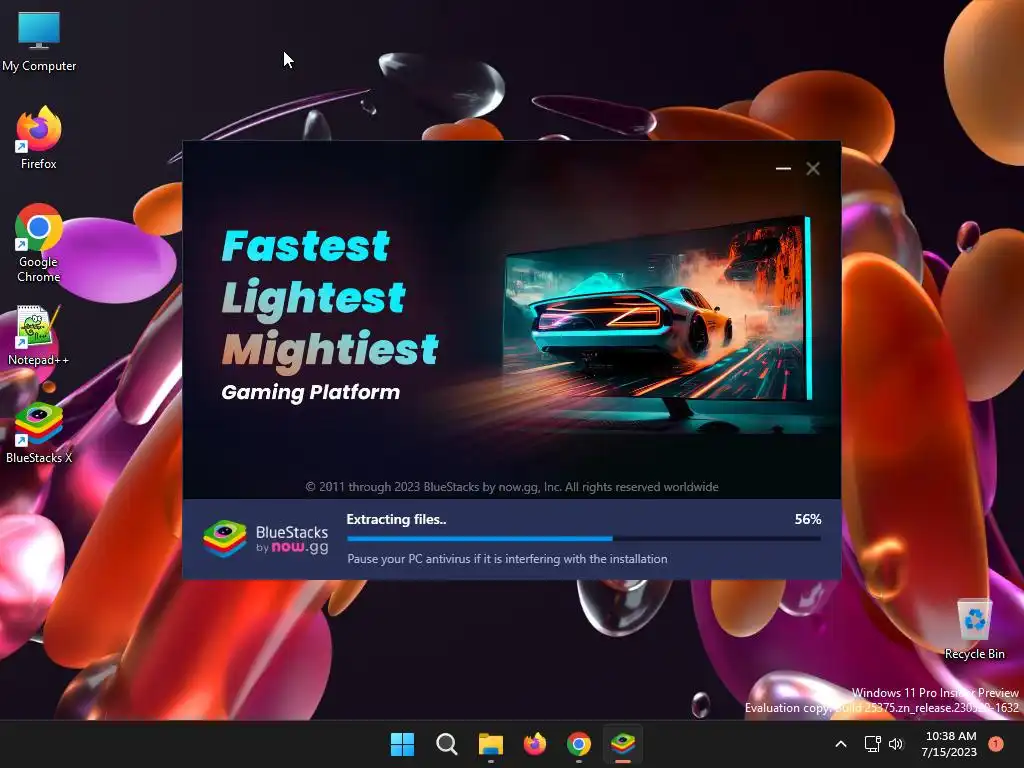Close the BlueStacks installer window
The image size is (1024, 768).
pyautogui.click(x=813, y=168)
